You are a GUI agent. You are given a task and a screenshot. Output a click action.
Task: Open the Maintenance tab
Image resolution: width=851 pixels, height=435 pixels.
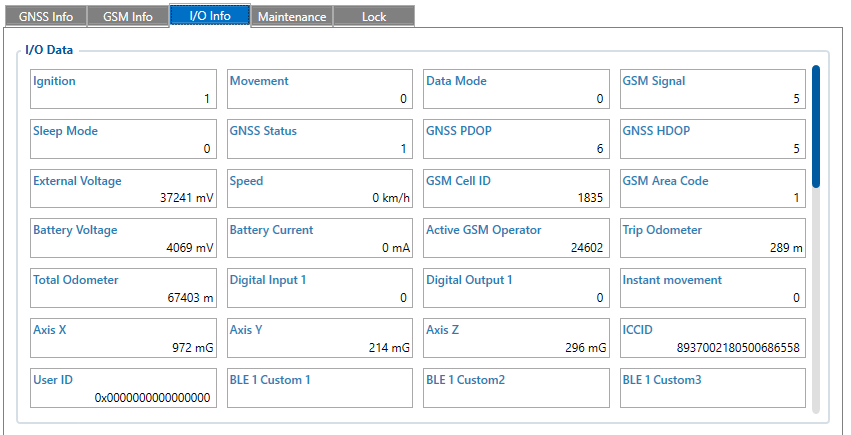291,17
